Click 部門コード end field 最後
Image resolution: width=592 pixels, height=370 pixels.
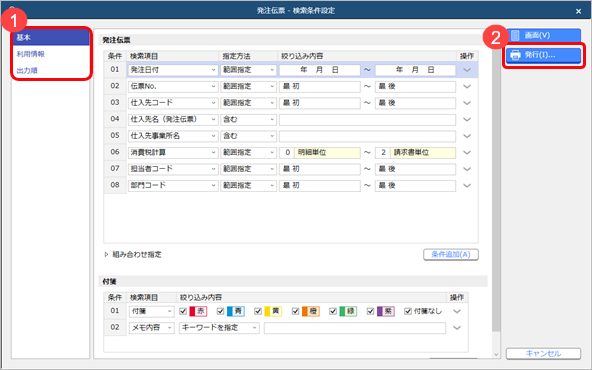pyautogui.click(x=415, y=185)
